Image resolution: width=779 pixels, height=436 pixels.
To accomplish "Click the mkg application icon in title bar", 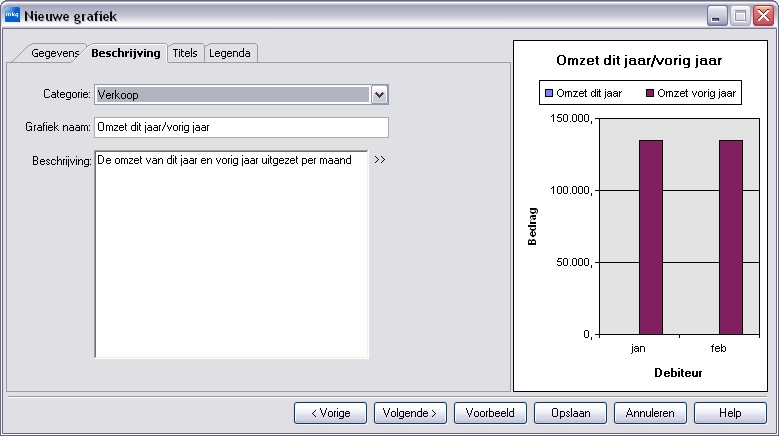I will (12, 15).
